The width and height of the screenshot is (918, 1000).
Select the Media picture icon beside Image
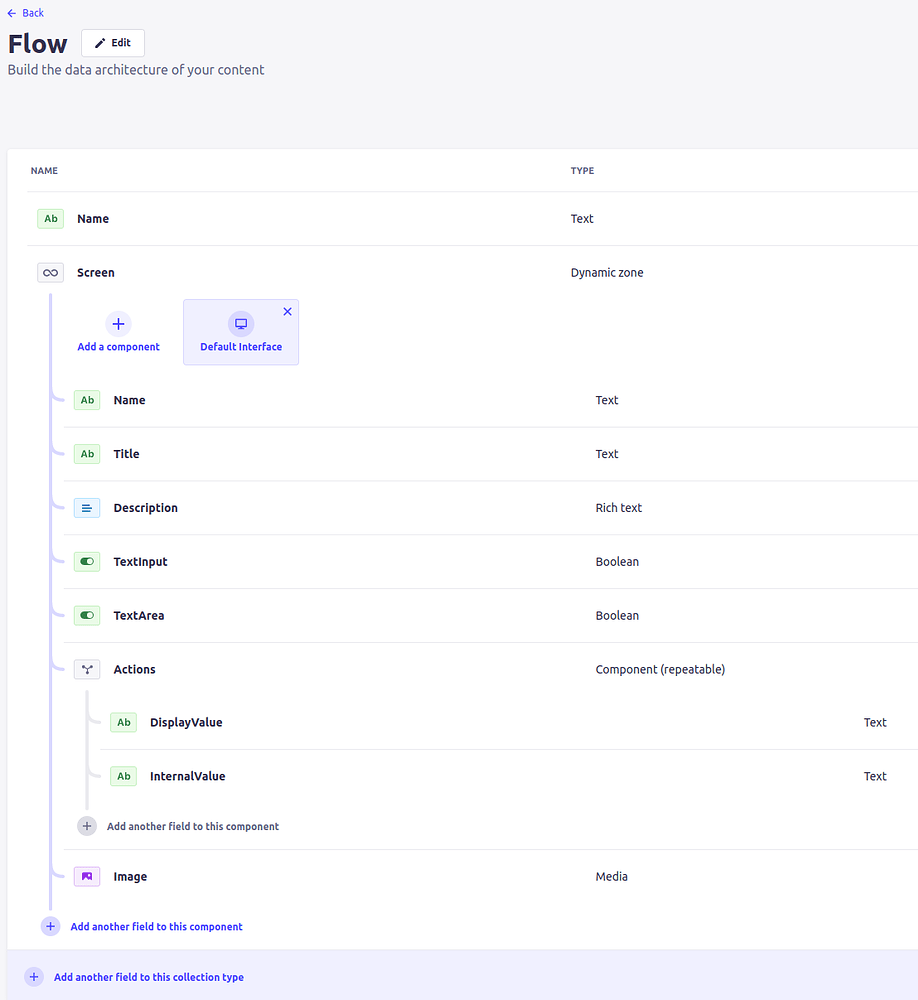pyautogui.click(x=87, y=876)
